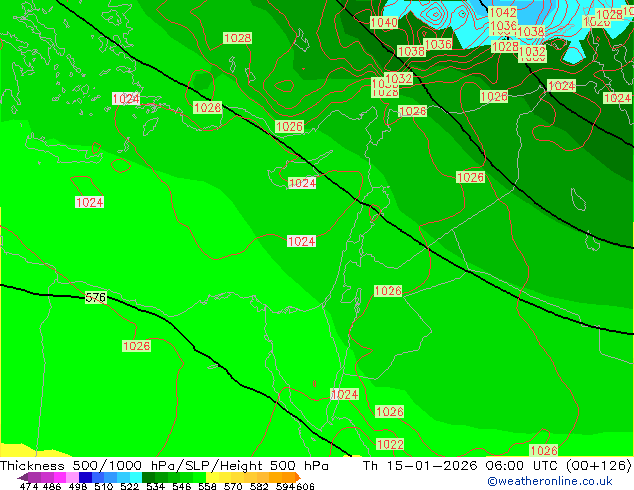
Task: Click legend value 510
Action: pos(103,486)
